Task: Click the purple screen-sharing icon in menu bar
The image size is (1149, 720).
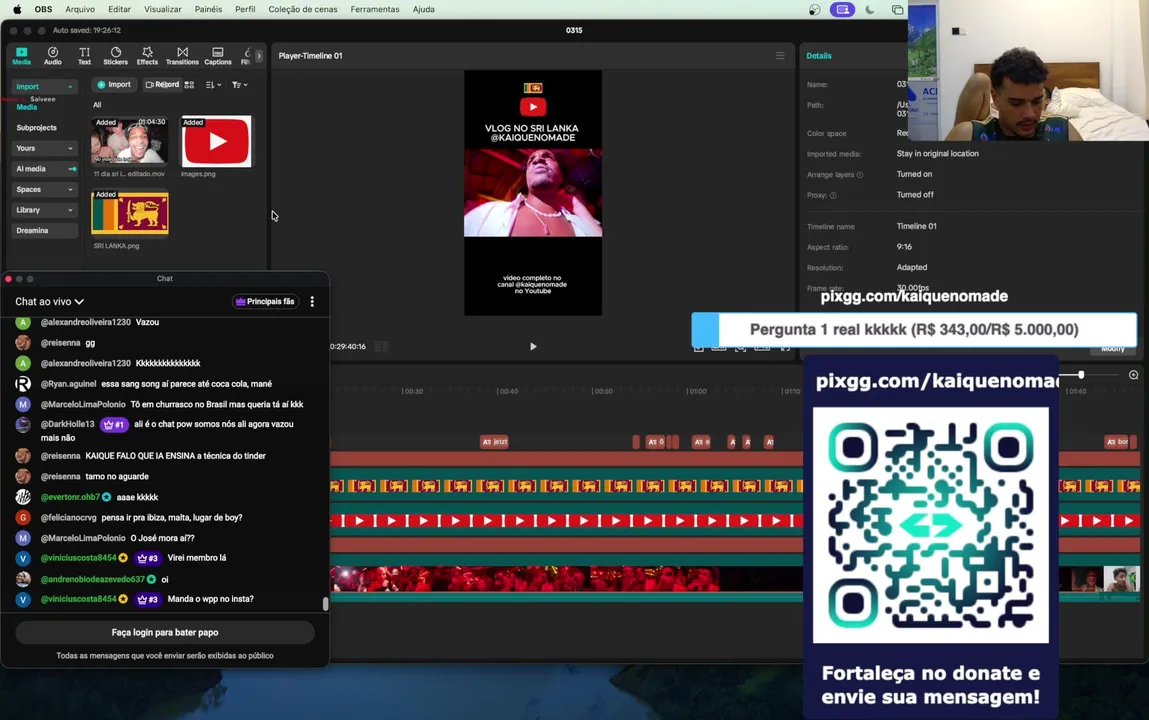Action: tap(842, 10)
